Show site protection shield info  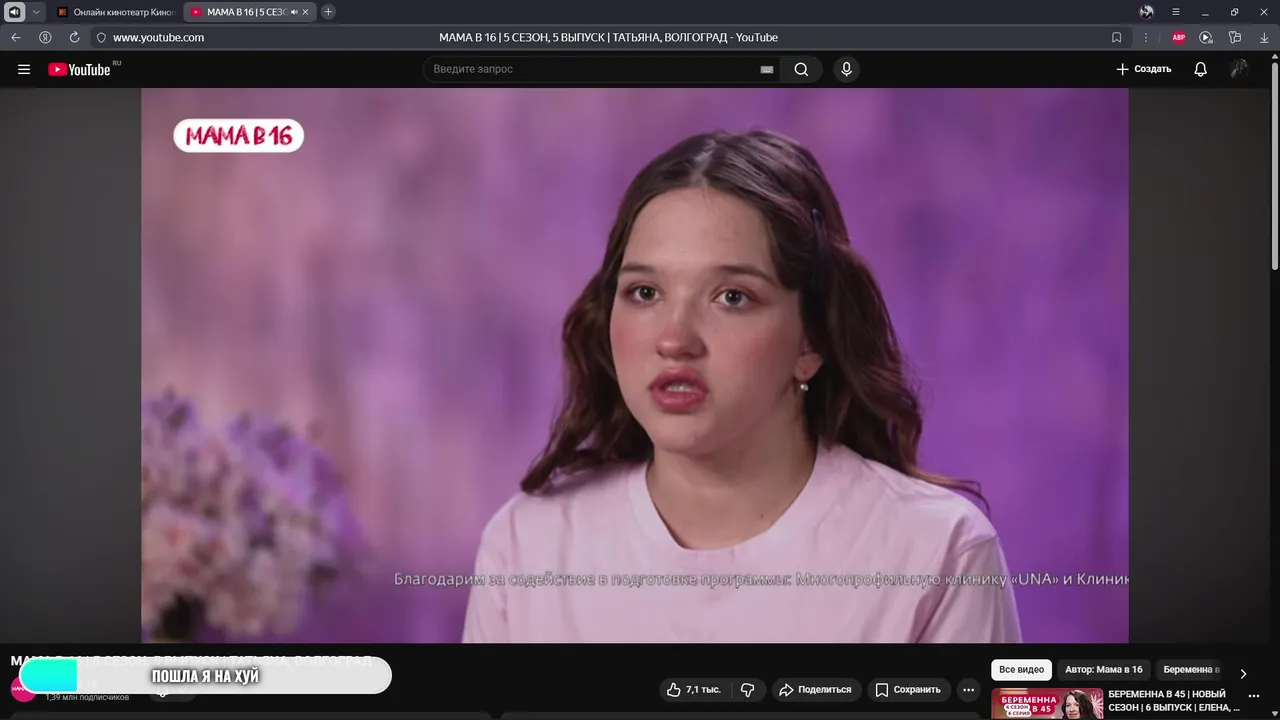[x=101, y=37]
